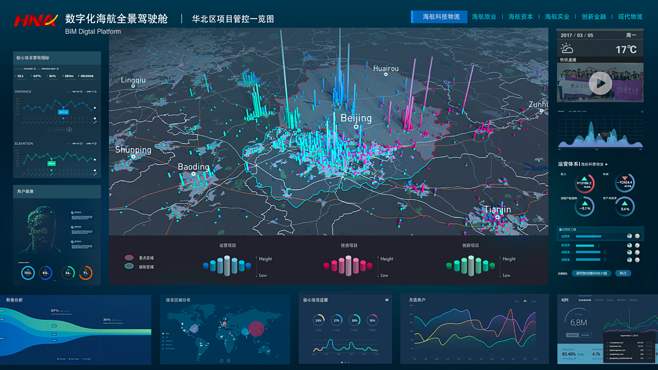
Task: Expand the dropdown arrow in bottom center gauge panel
Action: pyautogui.click(x=386, y=300)
